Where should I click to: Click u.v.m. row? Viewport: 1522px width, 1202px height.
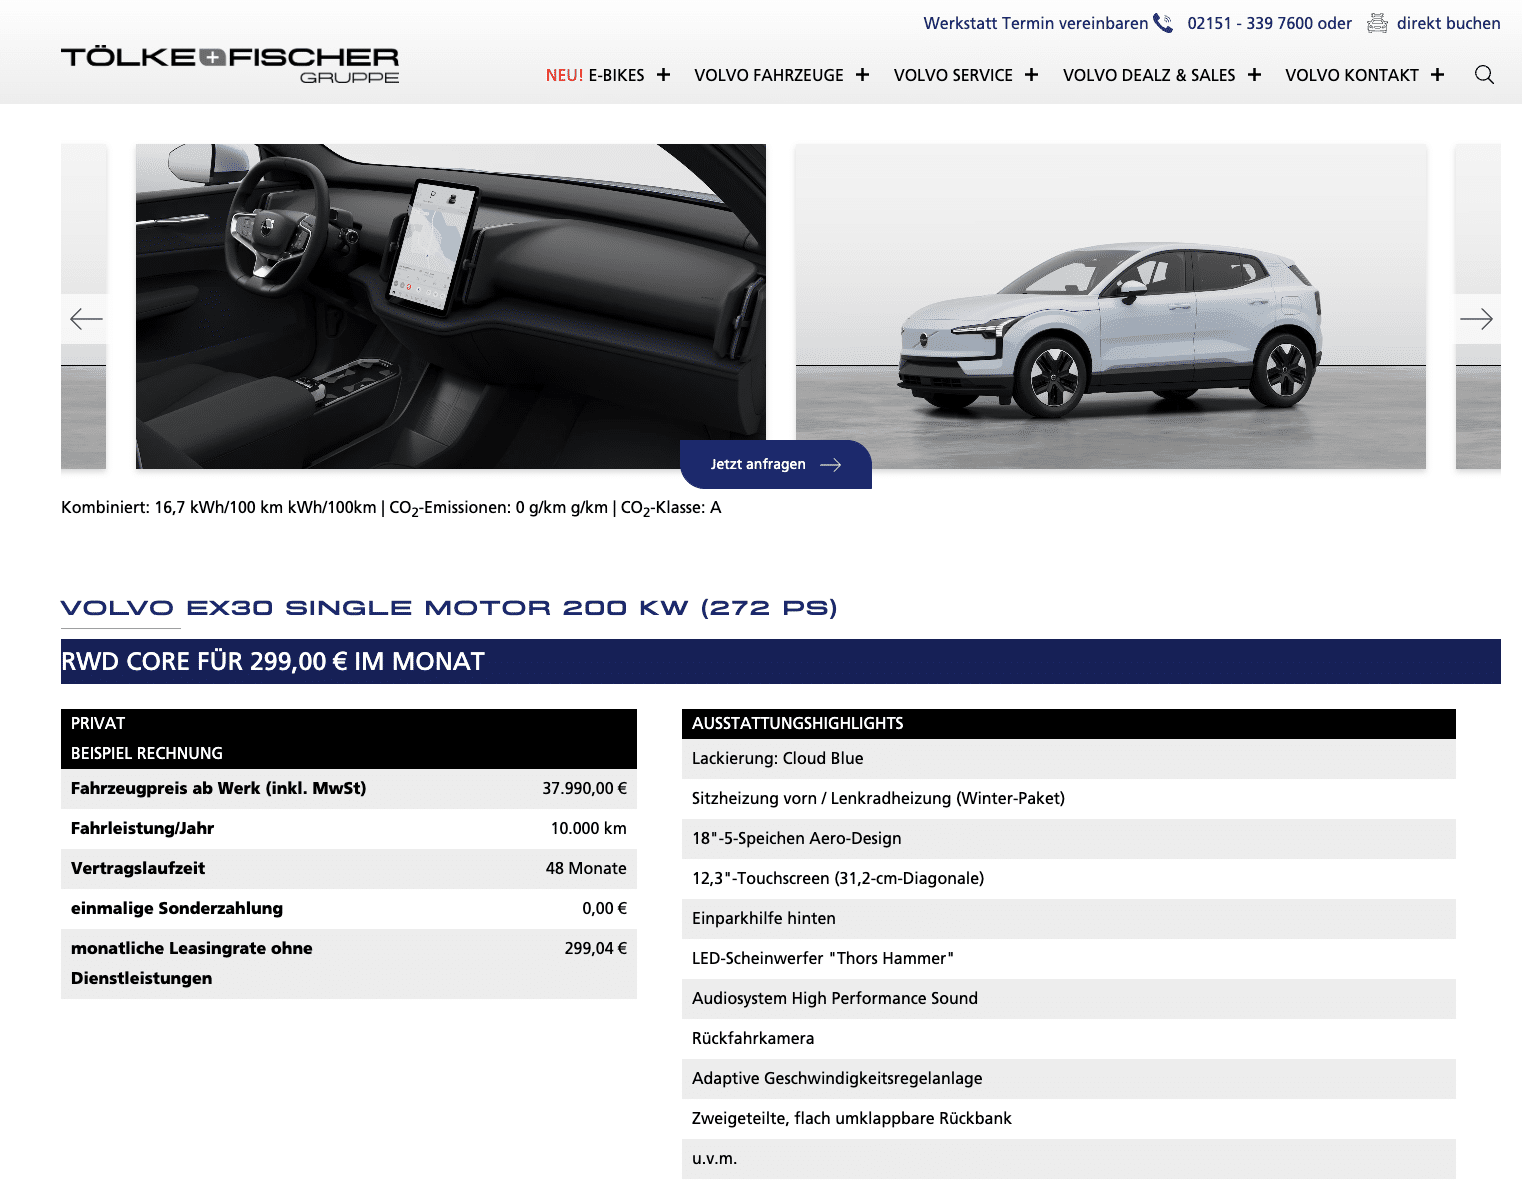tap(1069, 1159)
